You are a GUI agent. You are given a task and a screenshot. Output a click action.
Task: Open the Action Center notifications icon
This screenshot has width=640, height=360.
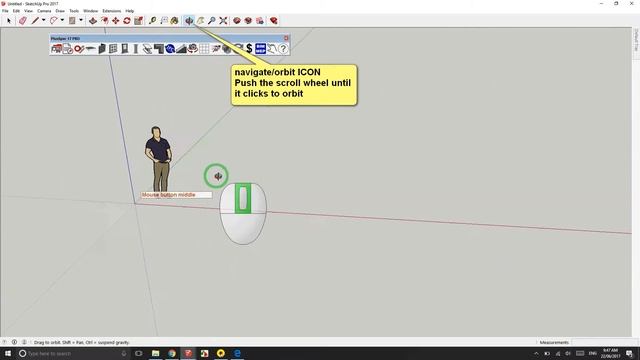click(x=629, y=353)
